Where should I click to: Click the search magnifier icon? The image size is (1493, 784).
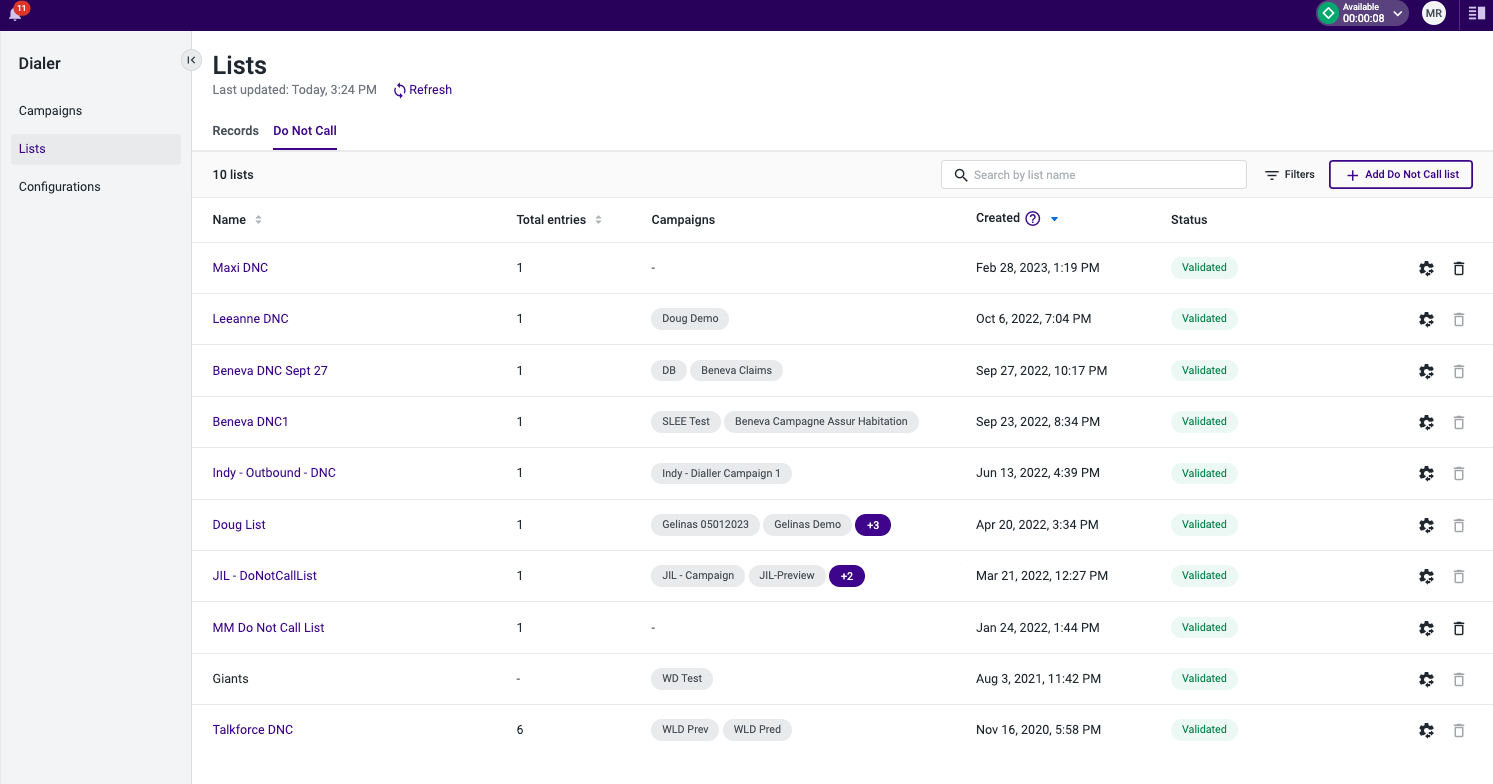pyautogui.click(x=960, y=174)
